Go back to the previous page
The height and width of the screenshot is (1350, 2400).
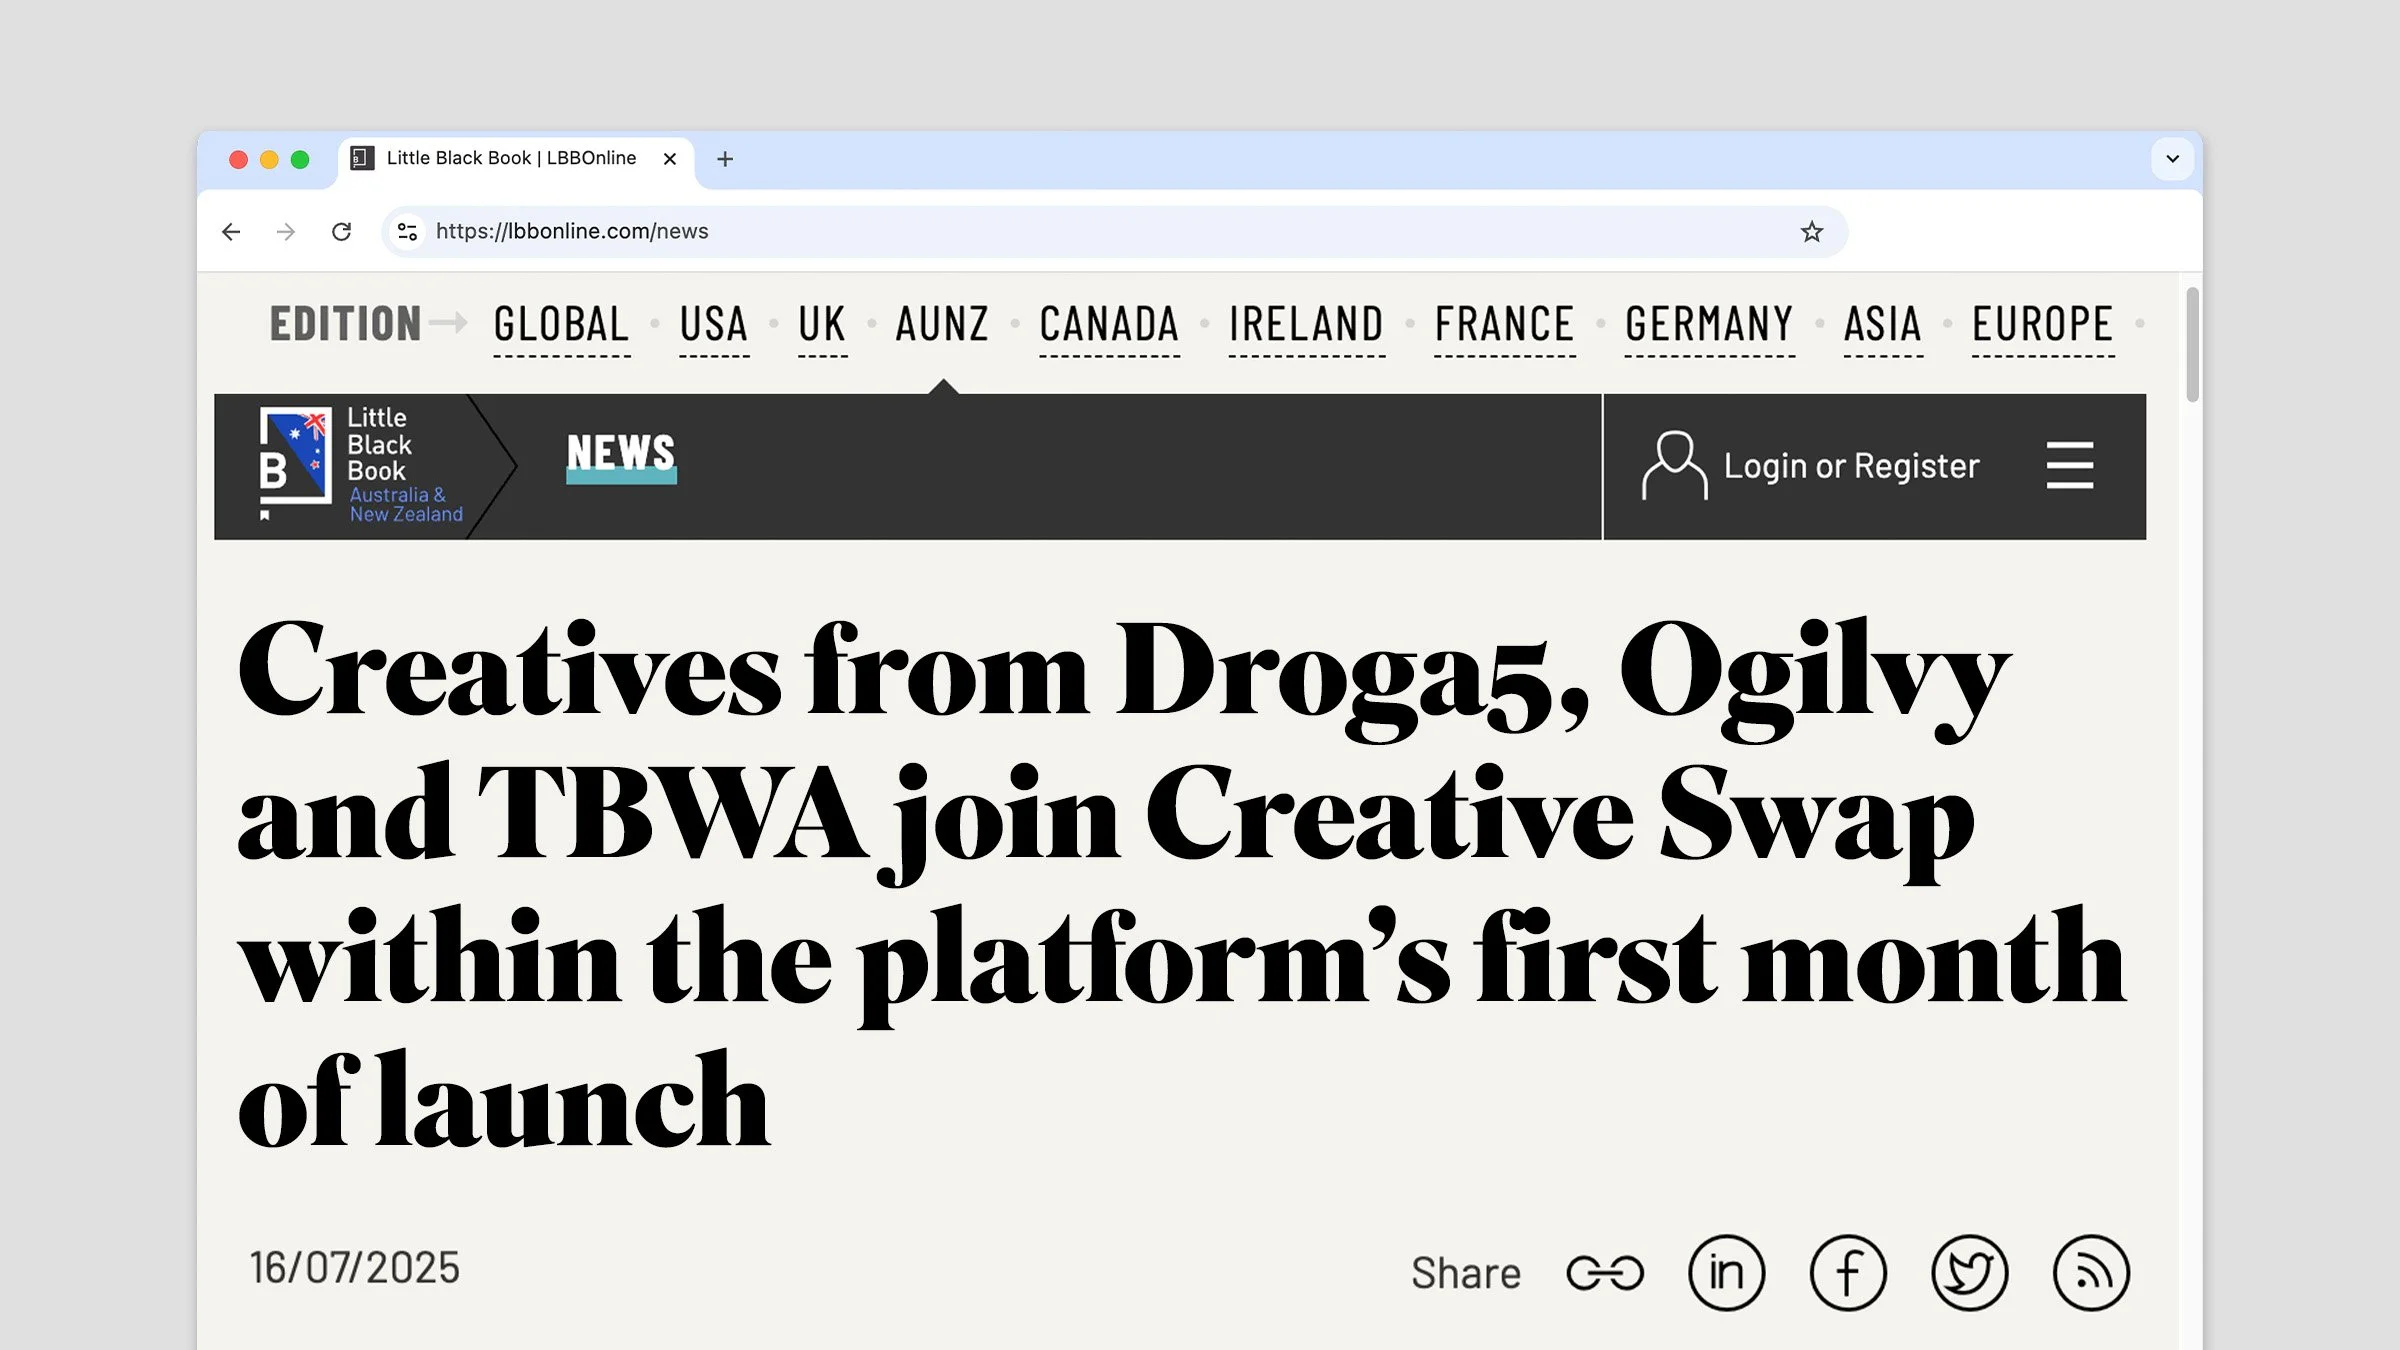(231, 232)
